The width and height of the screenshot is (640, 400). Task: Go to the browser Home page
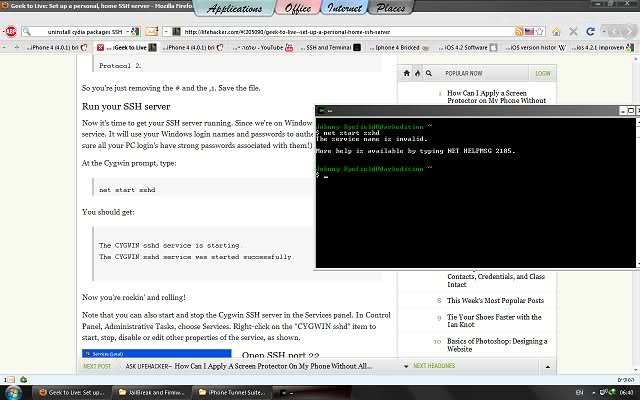tap(556, 31)
